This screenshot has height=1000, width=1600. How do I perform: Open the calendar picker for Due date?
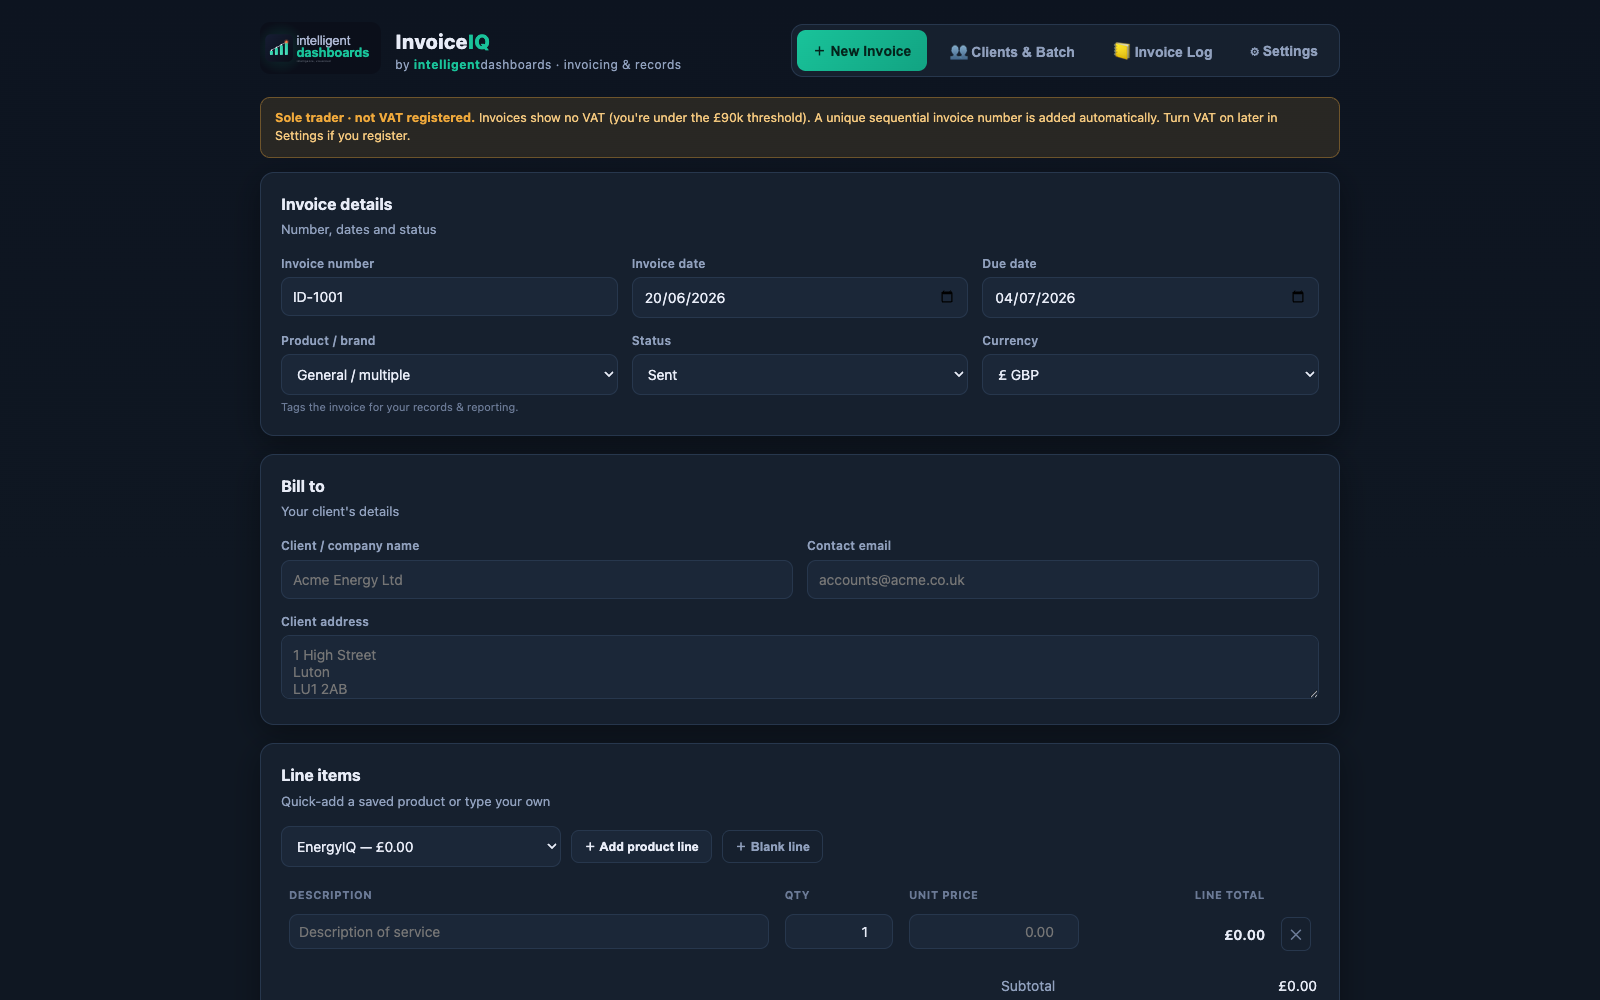click(1297, 297)
